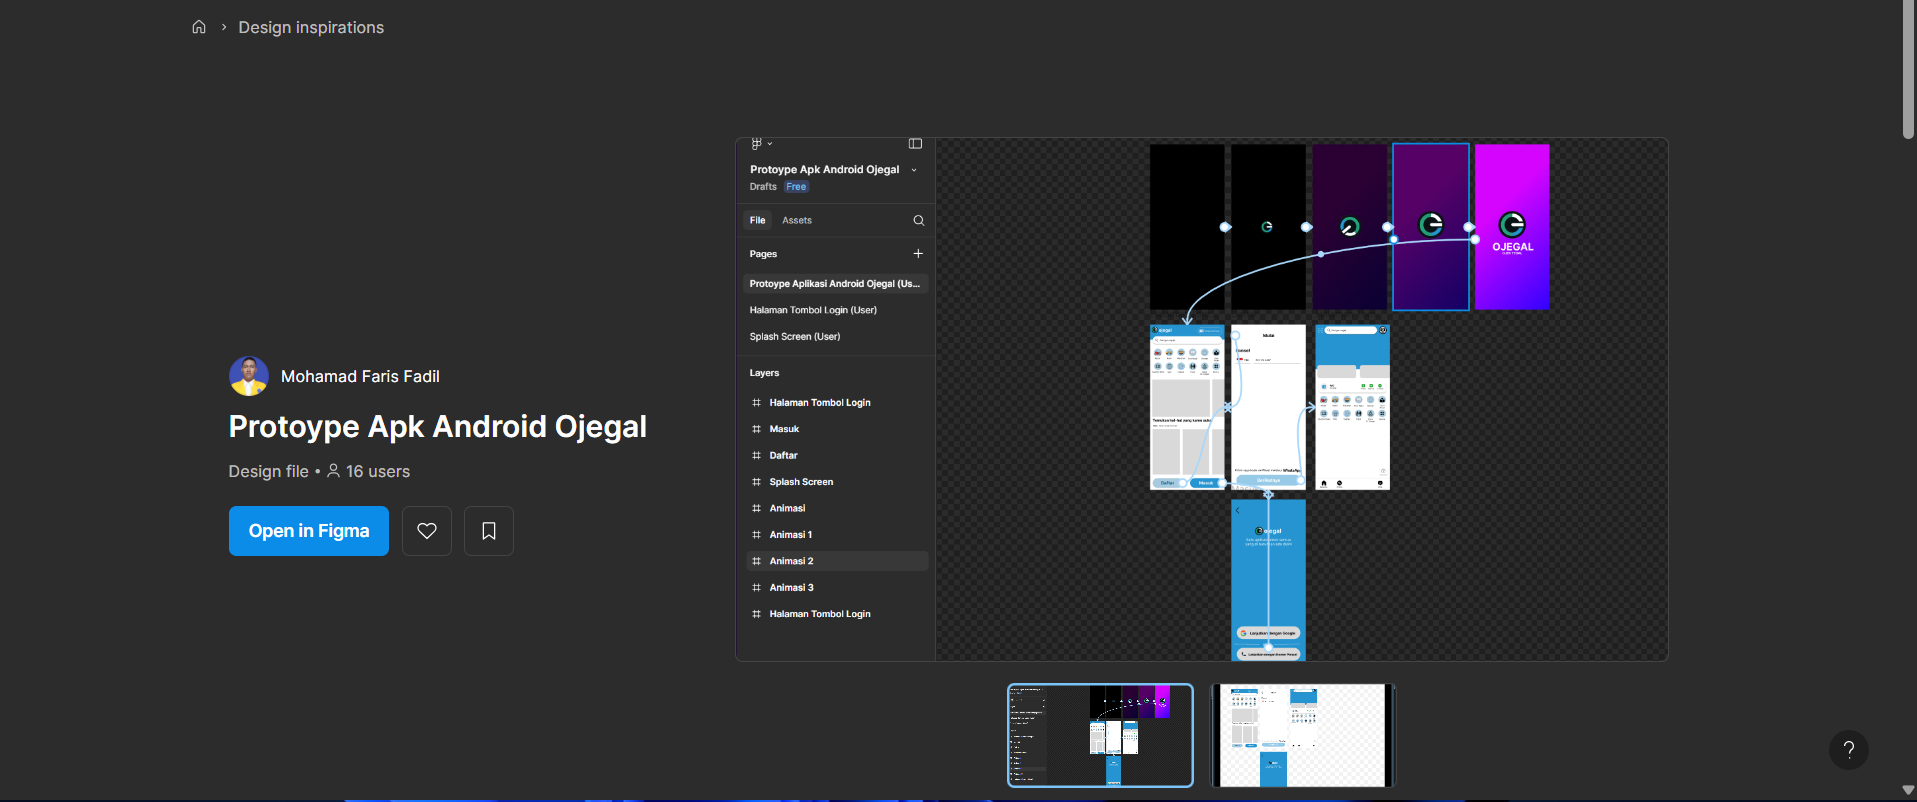Click the search icon in file panel

coord(918,220)
